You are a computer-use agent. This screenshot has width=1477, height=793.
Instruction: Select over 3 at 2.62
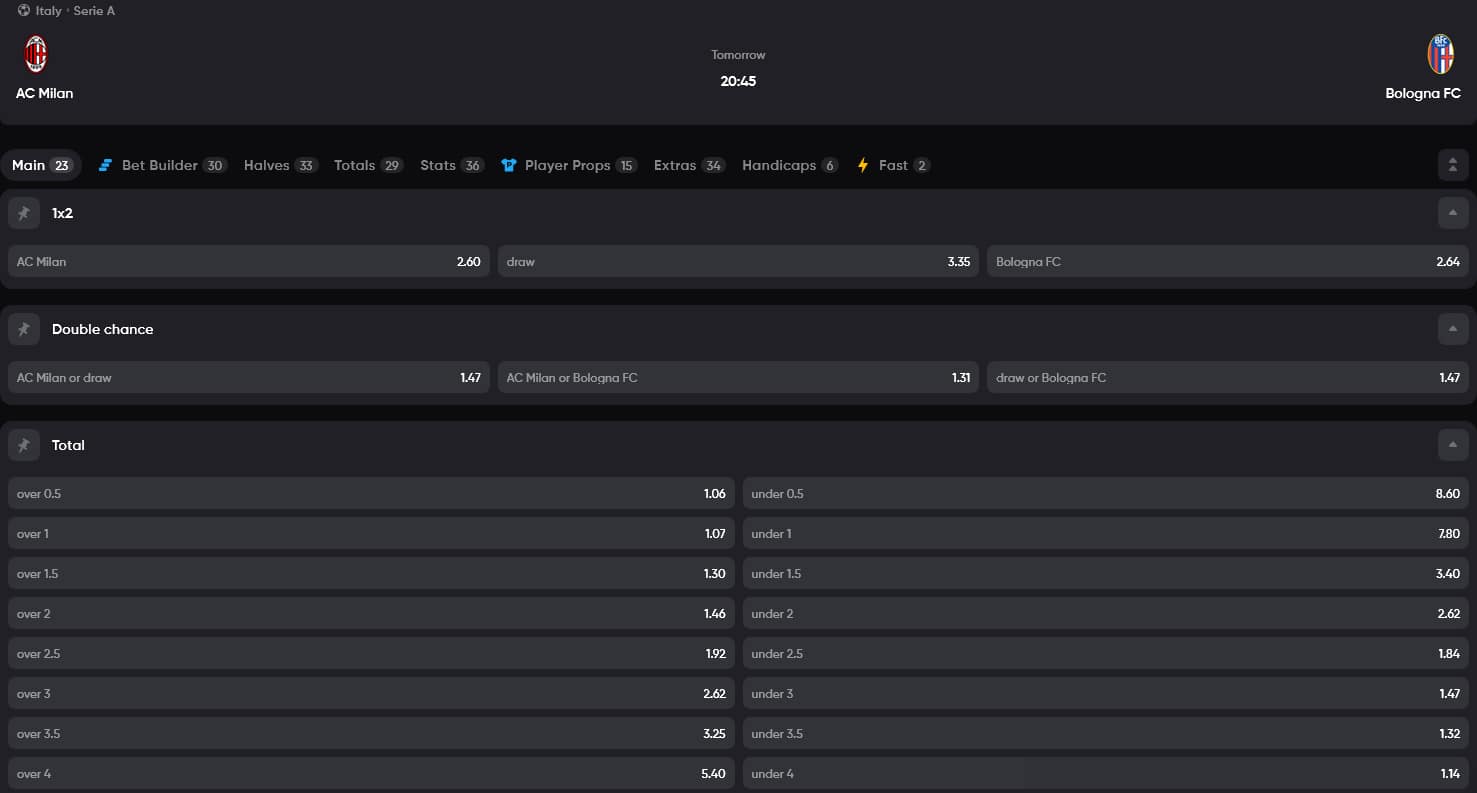click(x=371, y=694)
